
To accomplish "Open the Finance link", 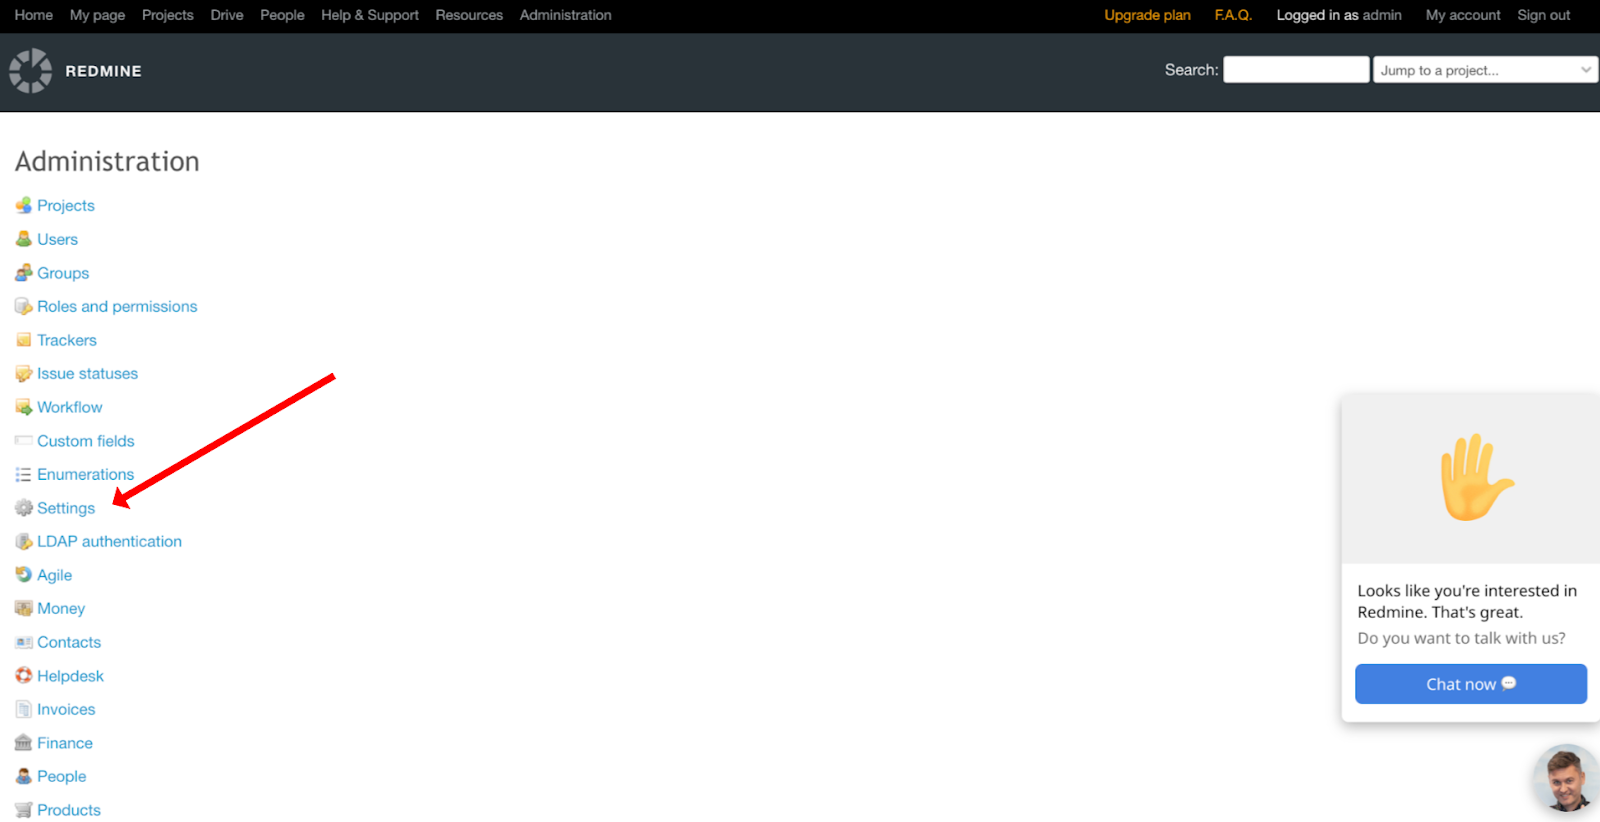I will pos(65,743).
